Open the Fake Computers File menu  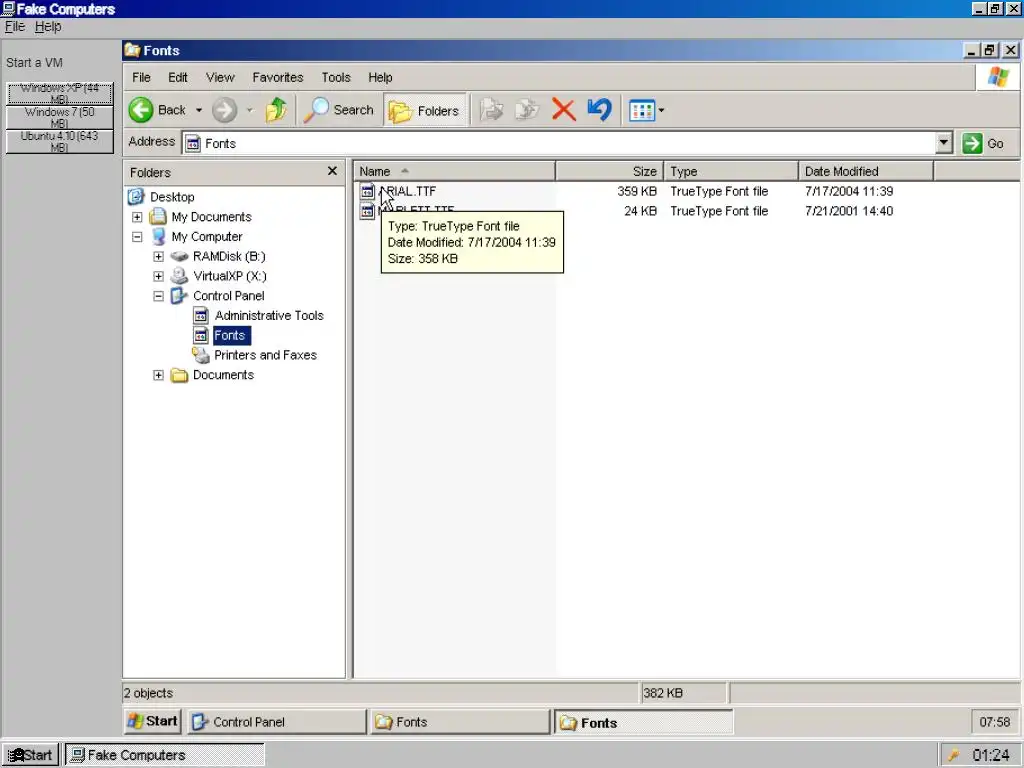pyautogui.click(x=14, y=26)
